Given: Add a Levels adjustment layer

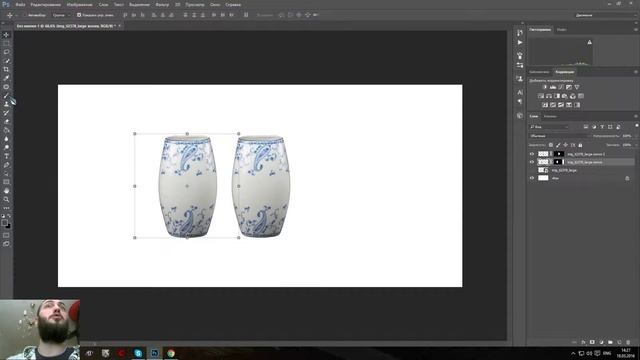Looking at the screenshot, I should click(x=553, y=87).
